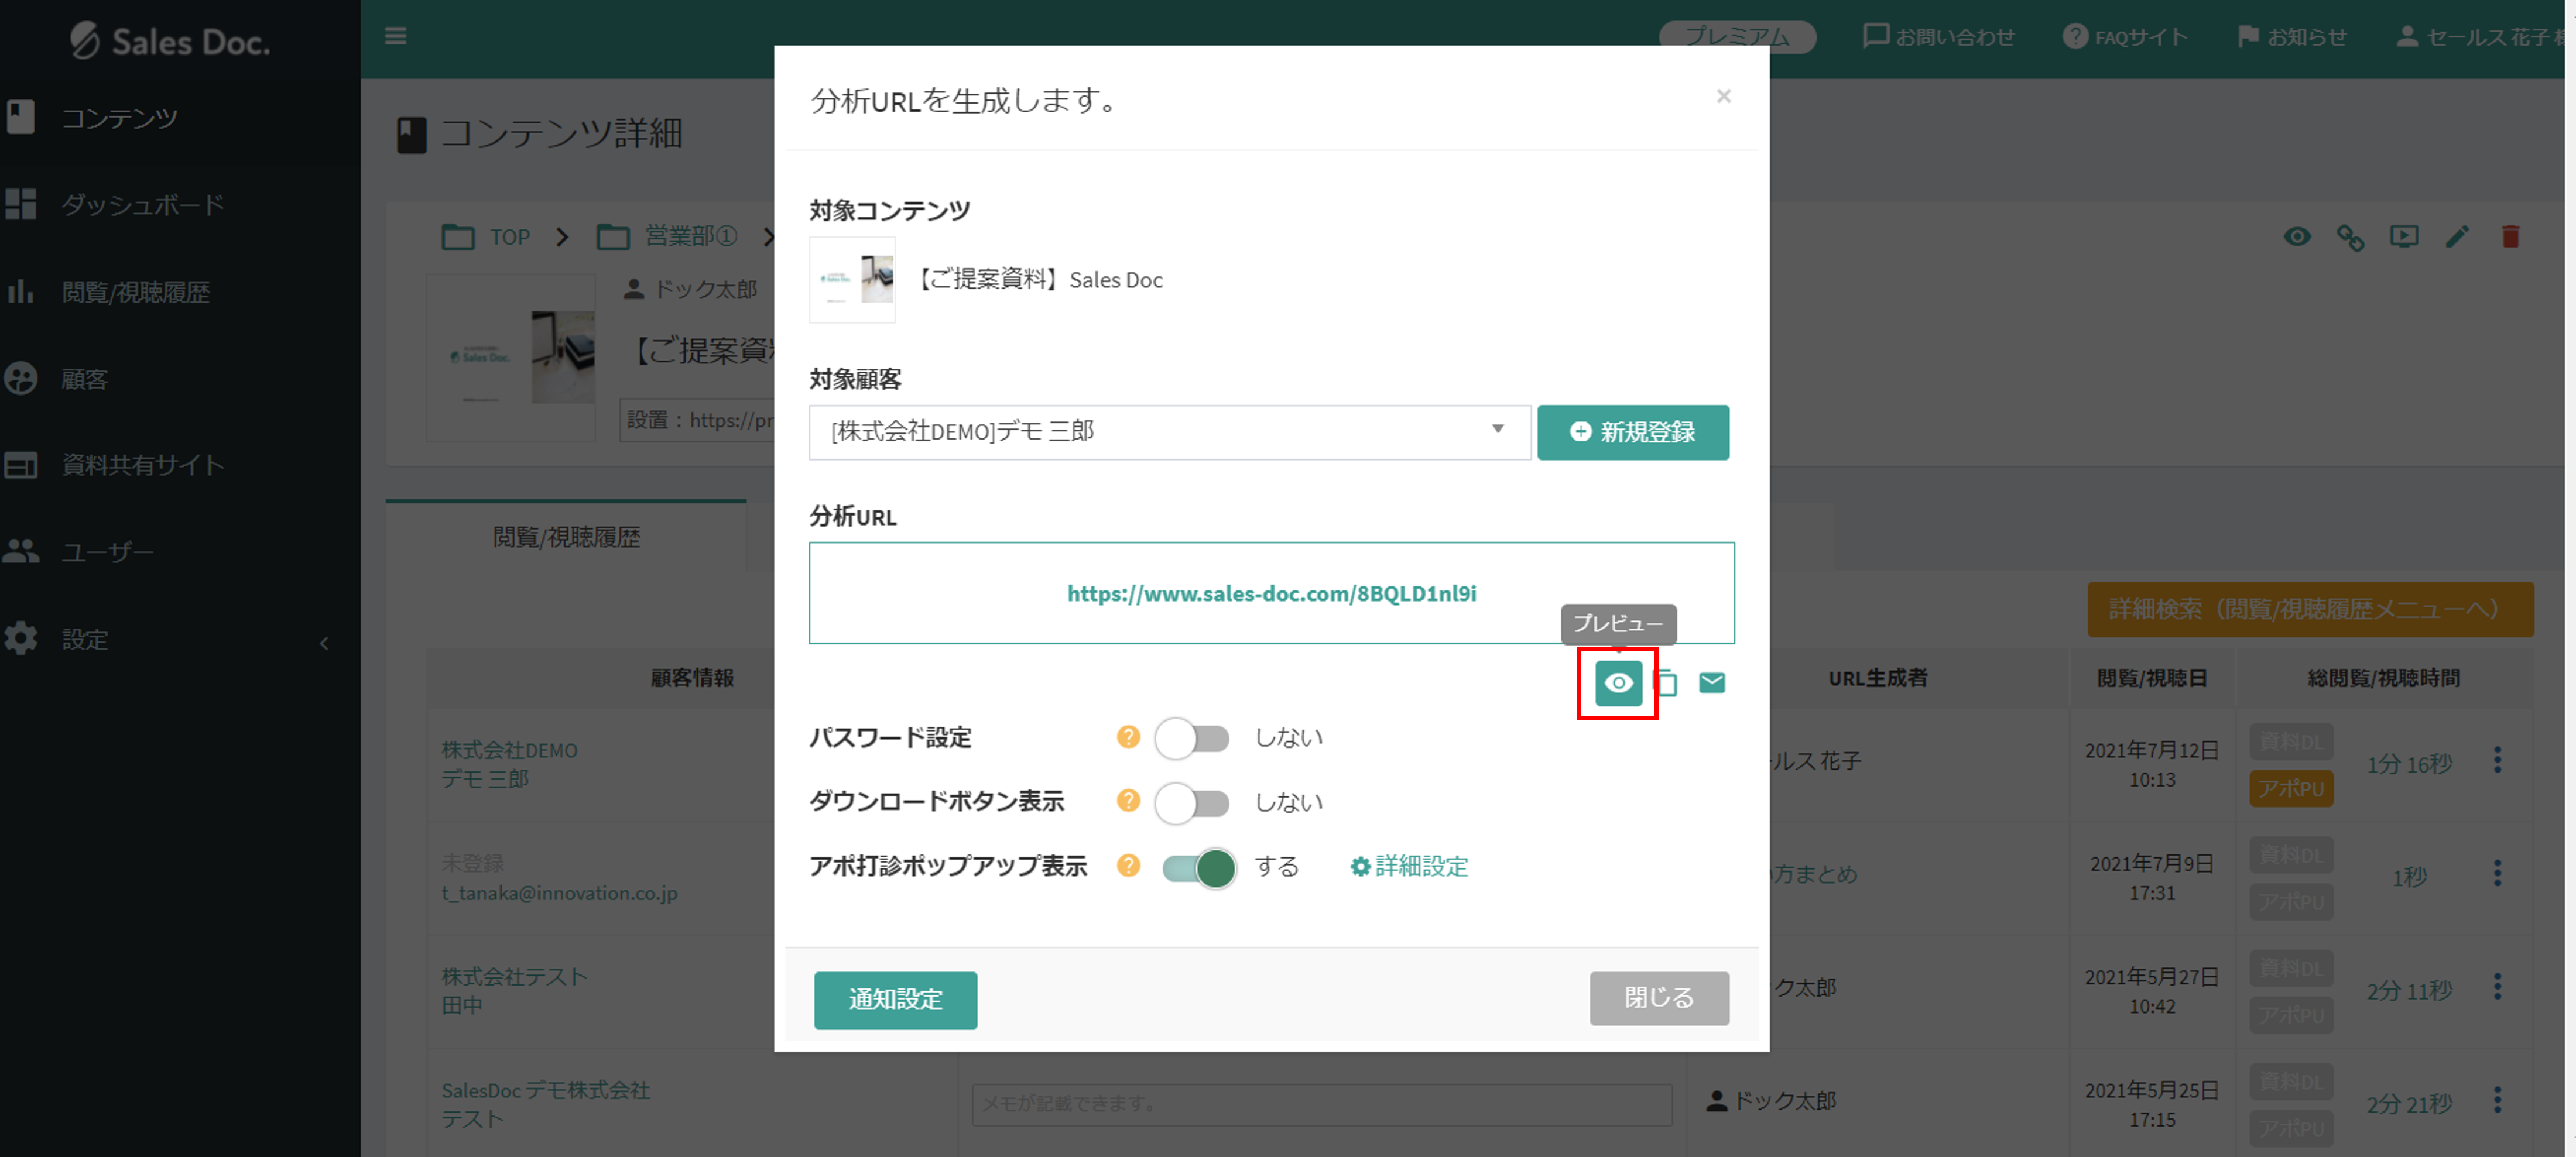Send the analysis URL by email
2576x1157 pixels.
tap(1712, 682)
